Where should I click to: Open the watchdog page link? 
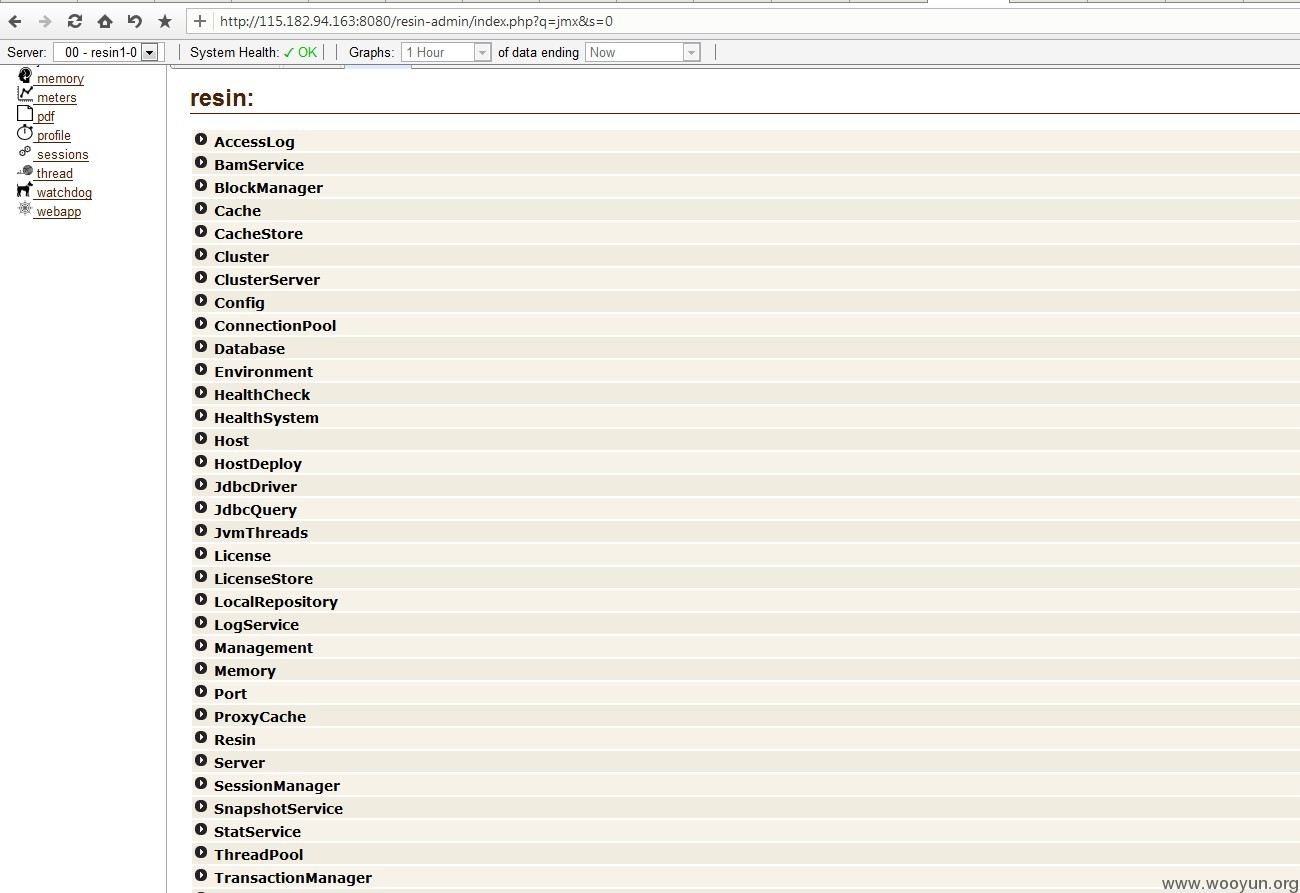(x=64, y=193)
